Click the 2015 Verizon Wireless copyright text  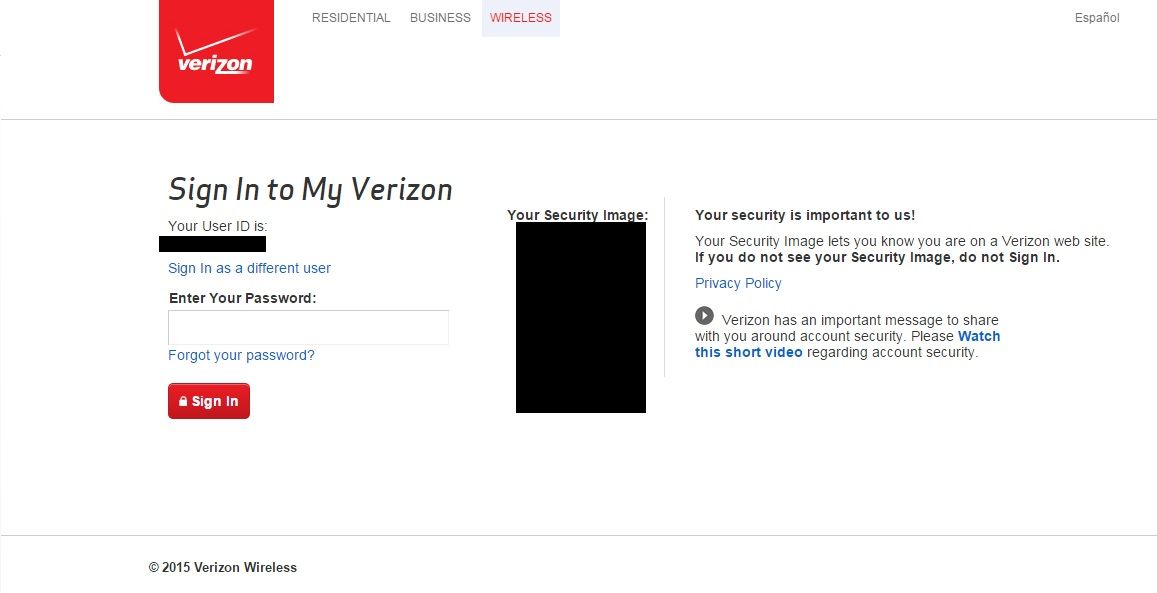coord(223,567)
